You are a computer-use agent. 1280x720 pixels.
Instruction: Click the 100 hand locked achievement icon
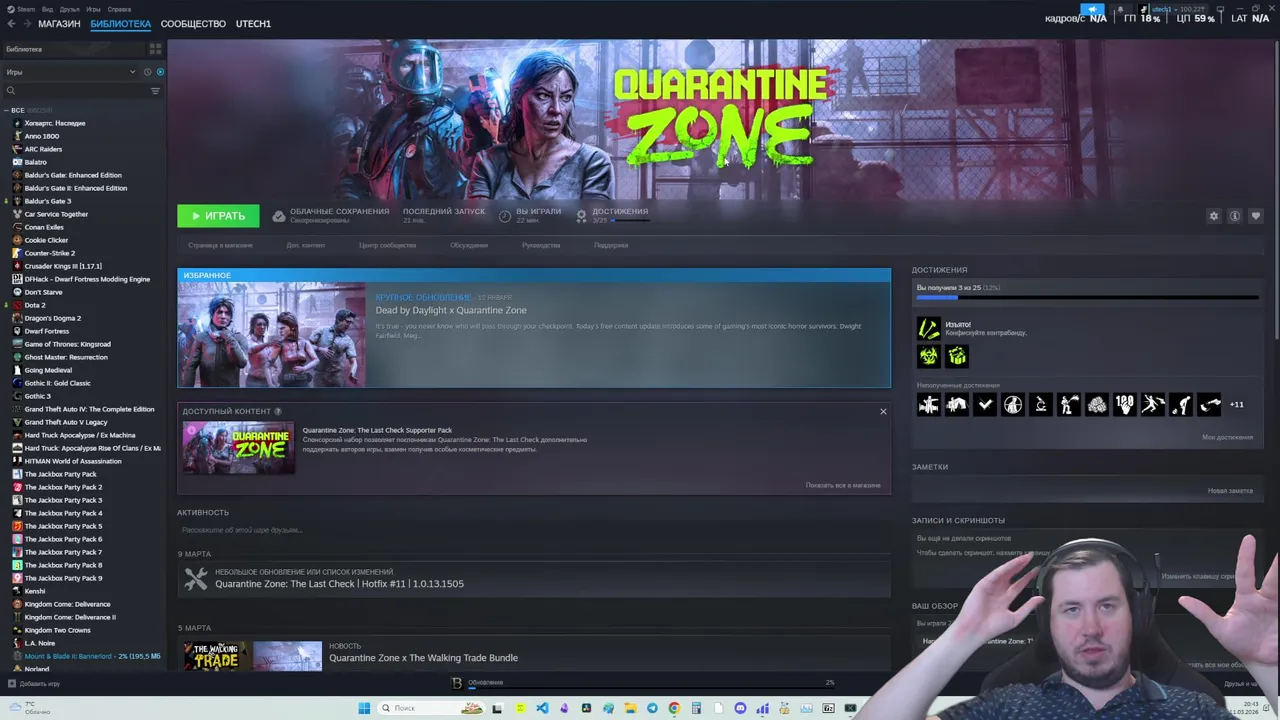click(x=1125, y=404)
